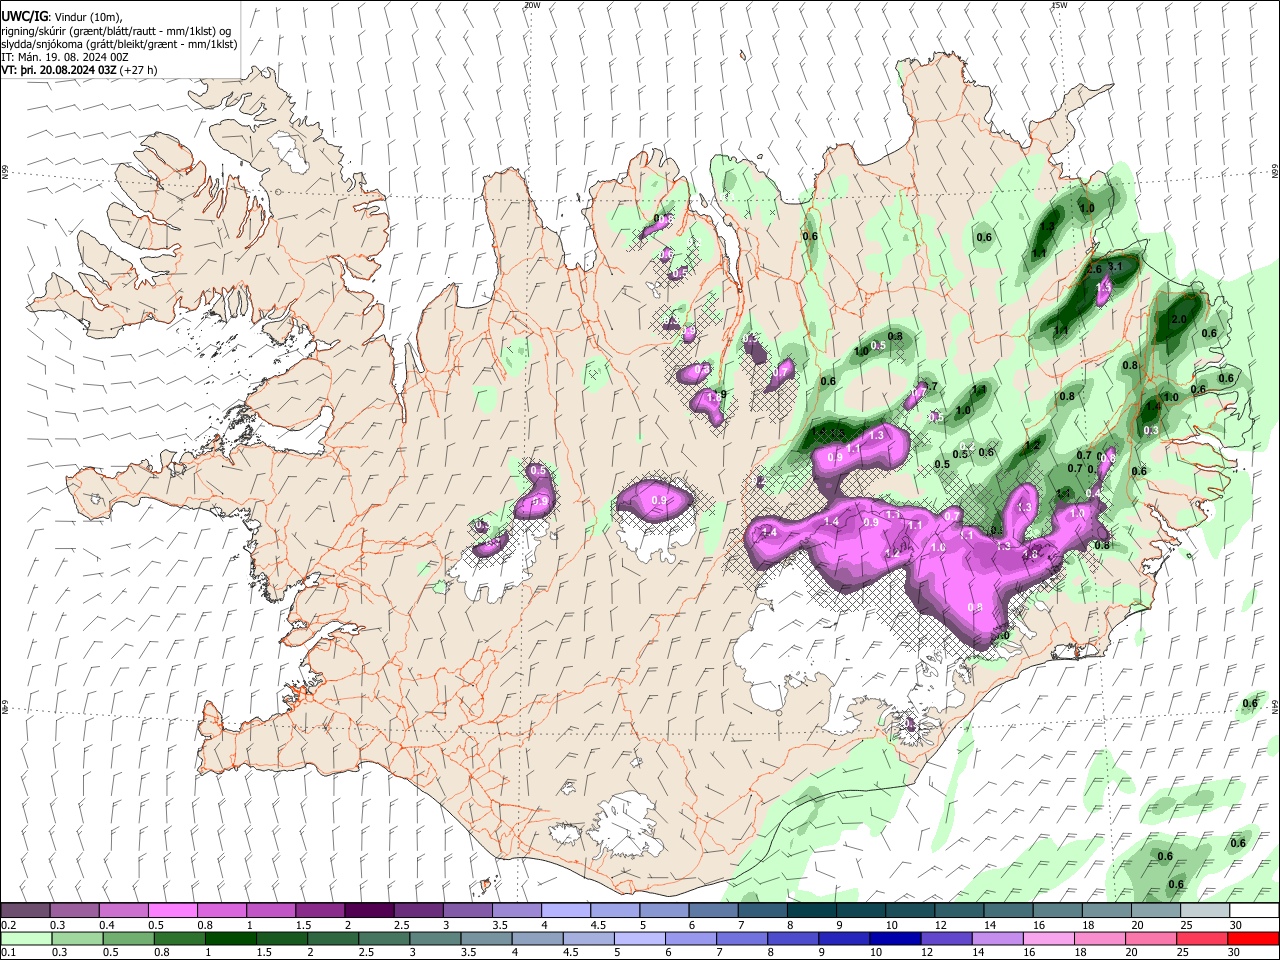Click the '3.1' precipitation value on the map
Screen dimensions: 1280x960
pos(1116,267)
